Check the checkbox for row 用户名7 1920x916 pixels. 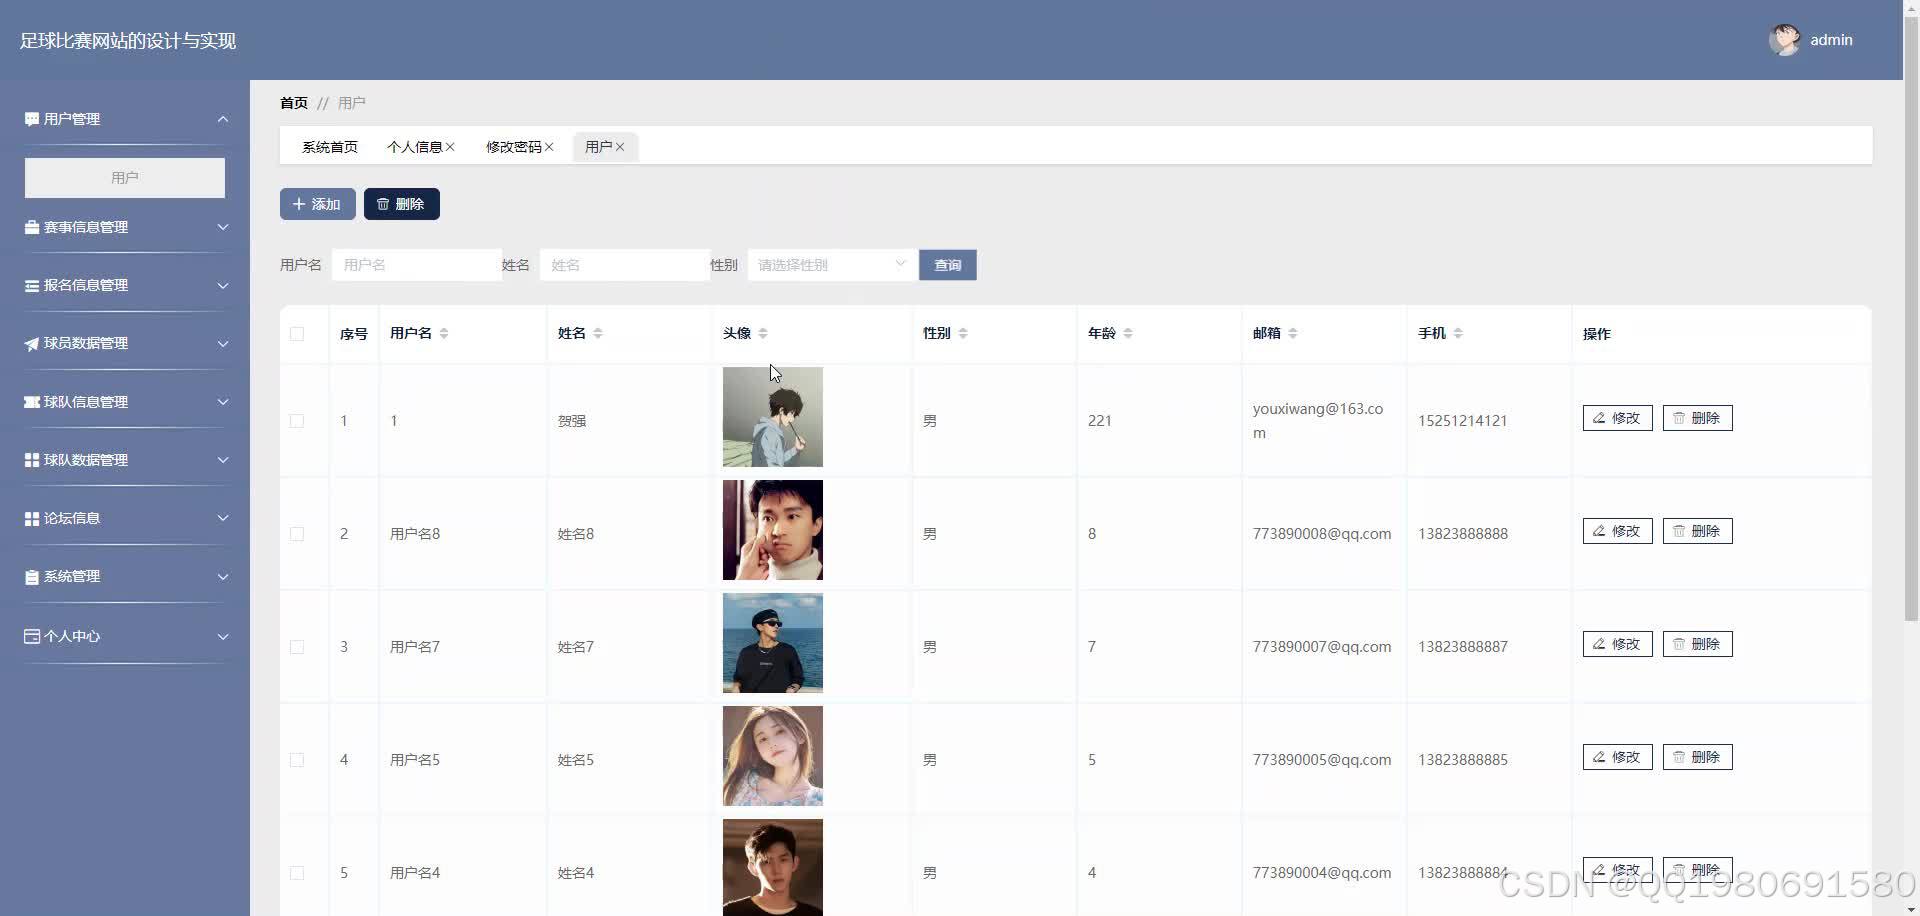297,647
